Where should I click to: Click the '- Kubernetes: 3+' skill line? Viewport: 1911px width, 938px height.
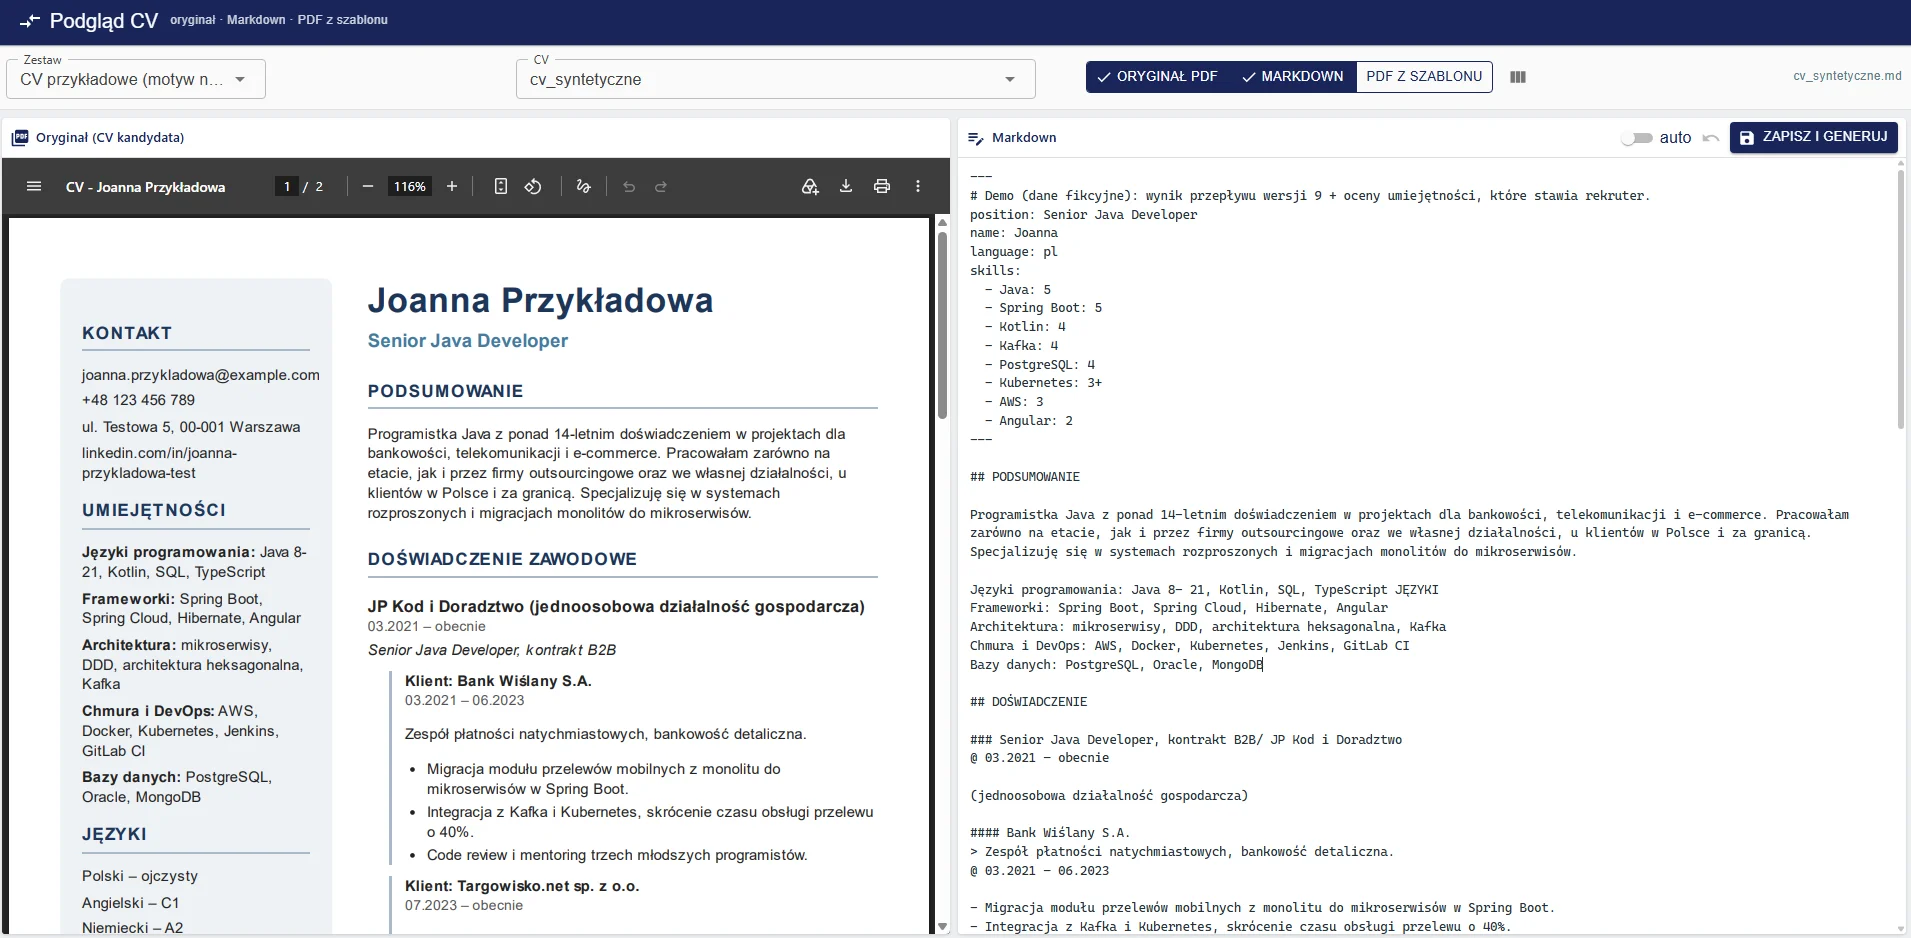tap(1043, 383)
